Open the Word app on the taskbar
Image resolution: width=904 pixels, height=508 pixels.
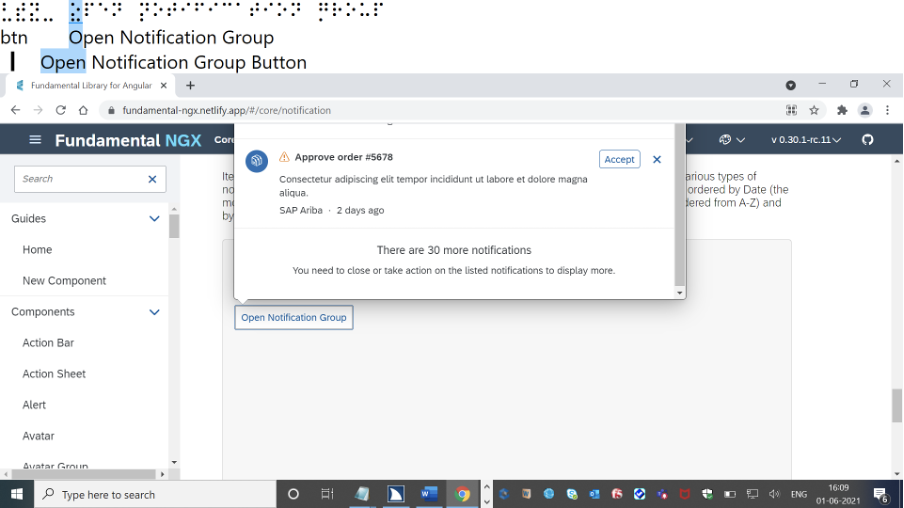(x=429, y=494)
